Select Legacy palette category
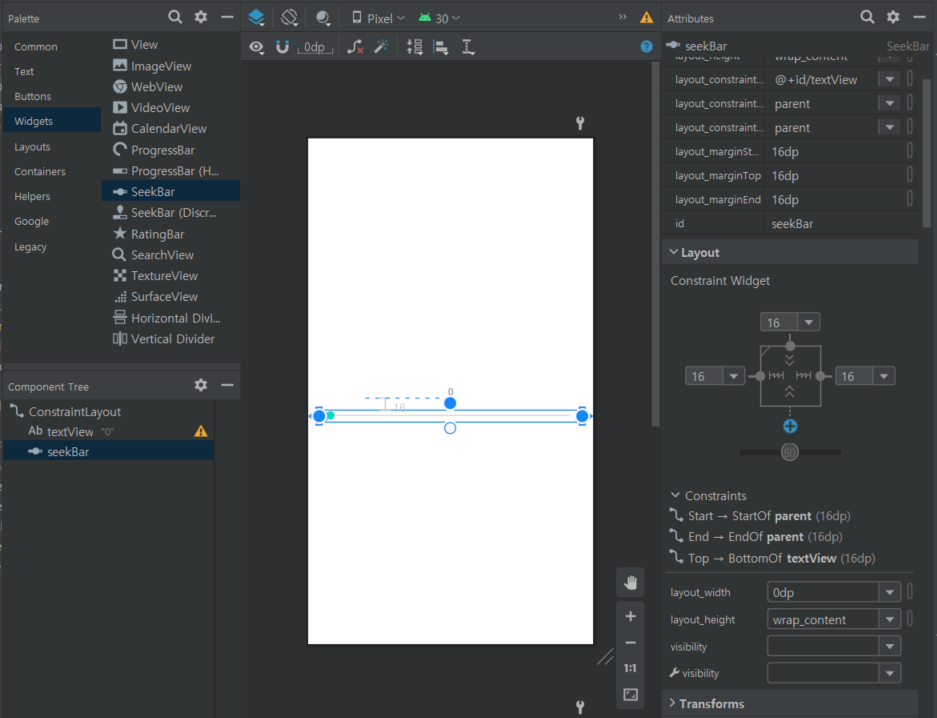The width and height of the screenshot is (937, 718). point(30,247)
